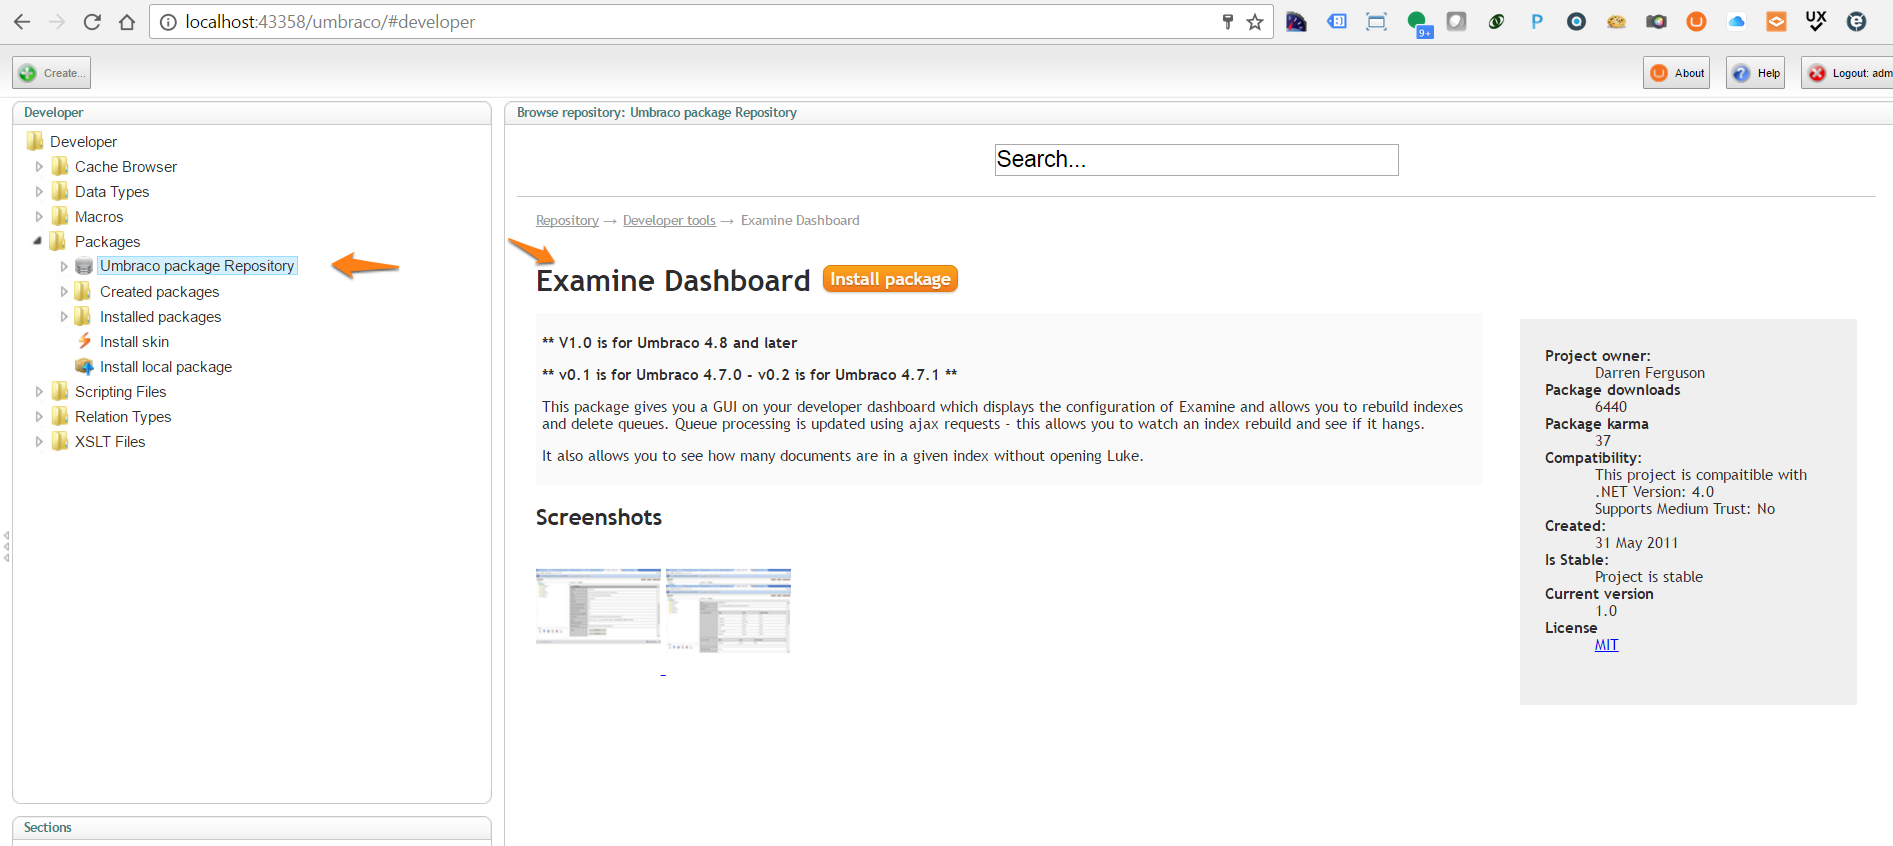Open the About button
The image size is (1893, 846).
pyautogui.click(x=1676, y=73)
